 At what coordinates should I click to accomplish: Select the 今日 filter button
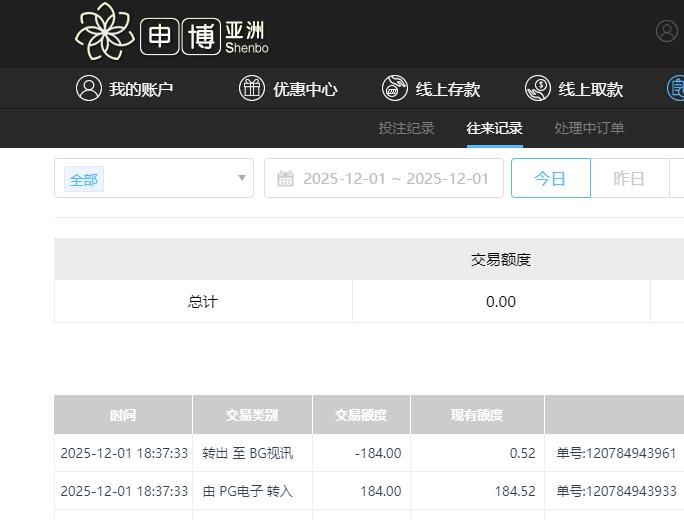[x=550, y=179]
